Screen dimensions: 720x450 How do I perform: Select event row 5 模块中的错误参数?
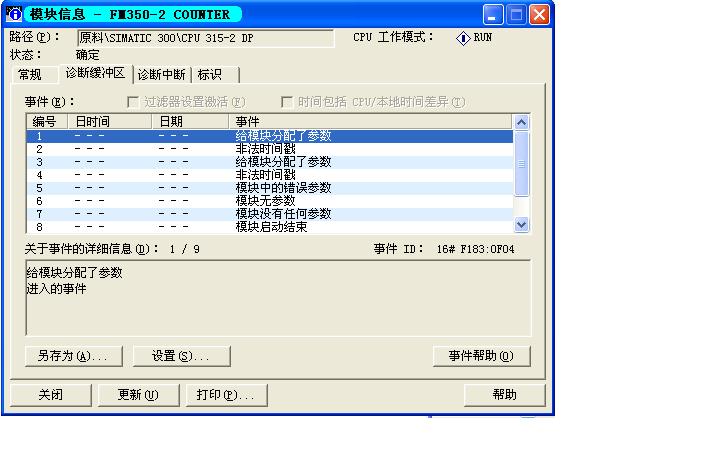[x=270, y=188]
